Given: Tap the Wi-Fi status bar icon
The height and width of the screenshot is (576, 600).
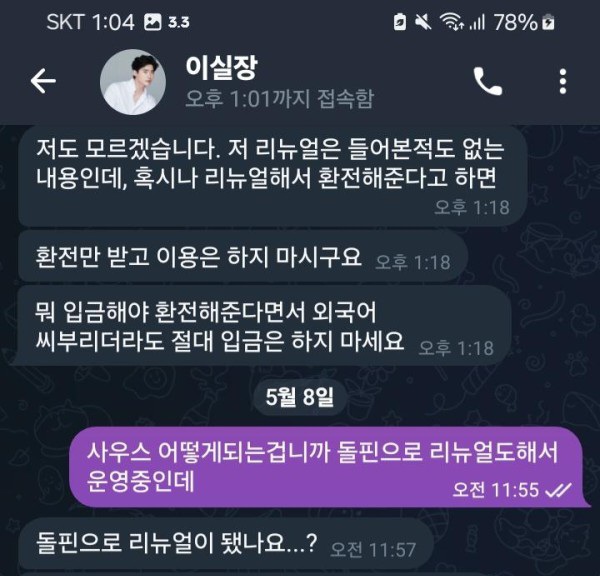Looking at the screenshot, I should [x=452, y=22].
